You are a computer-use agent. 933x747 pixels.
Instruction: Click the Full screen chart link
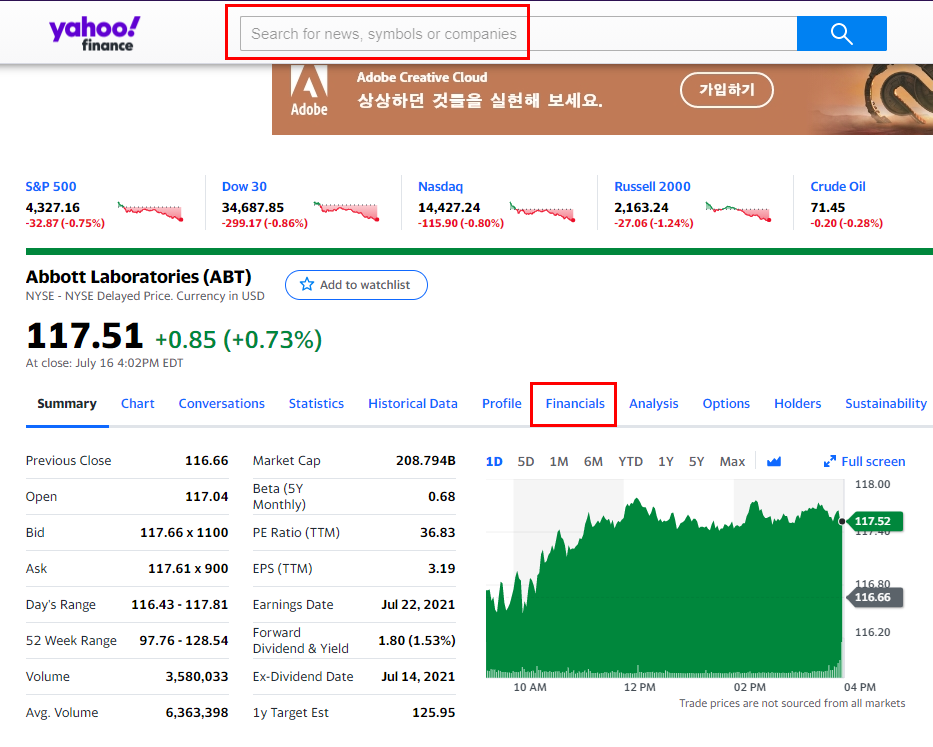865,461
